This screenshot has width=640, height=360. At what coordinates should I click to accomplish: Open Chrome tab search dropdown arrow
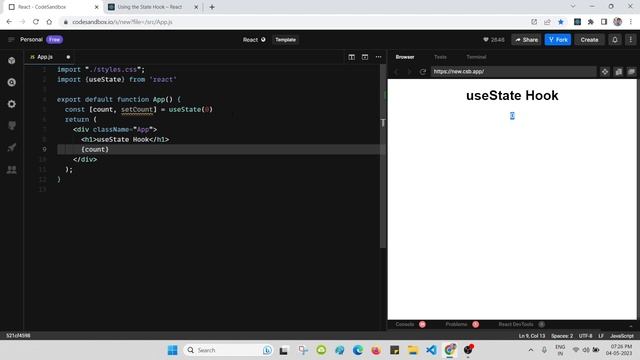click(573, 7)
